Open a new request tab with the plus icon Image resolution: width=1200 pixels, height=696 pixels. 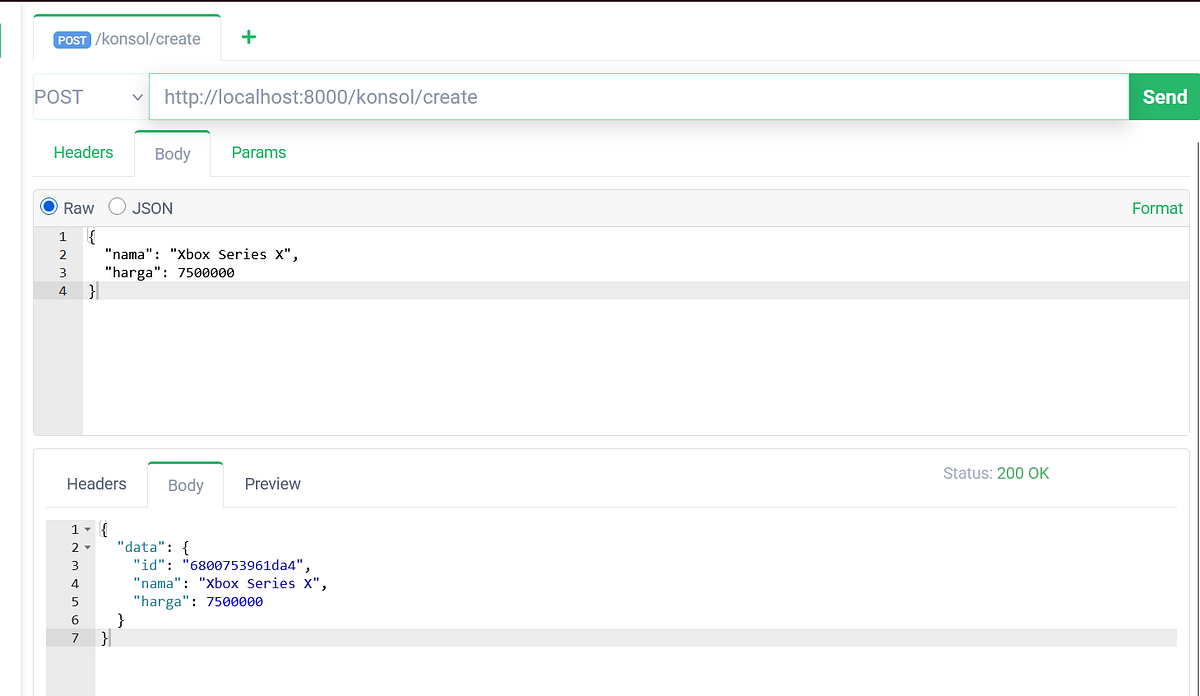point(247,37)
